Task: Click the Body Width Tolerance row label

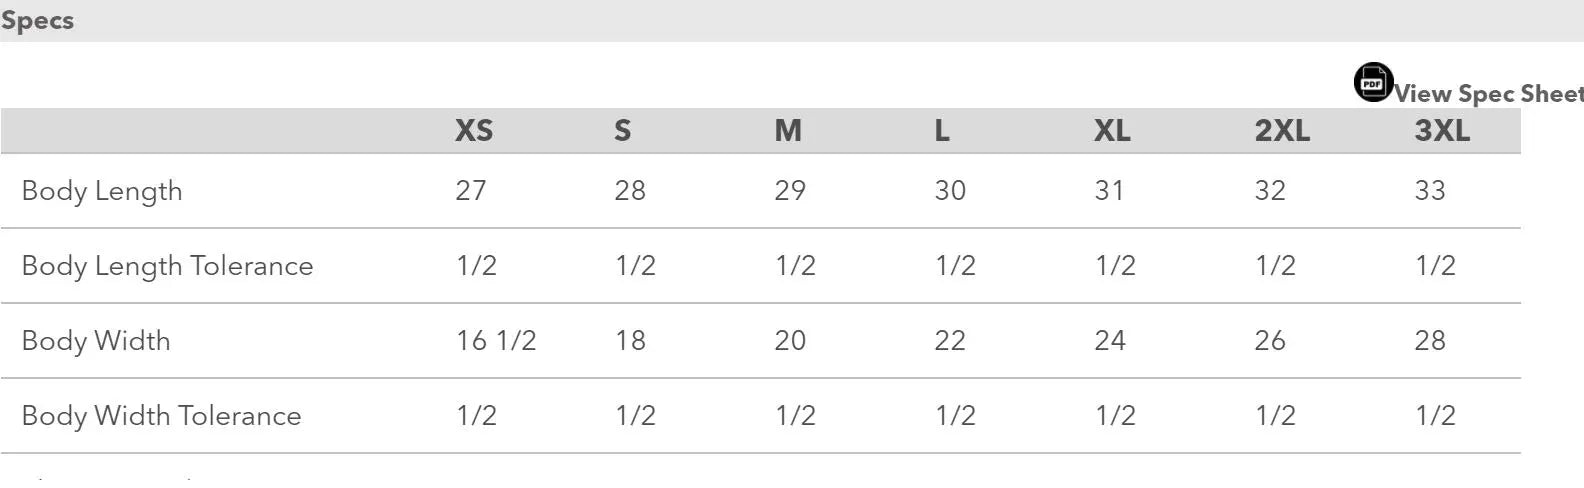Action: coord(161,416)
